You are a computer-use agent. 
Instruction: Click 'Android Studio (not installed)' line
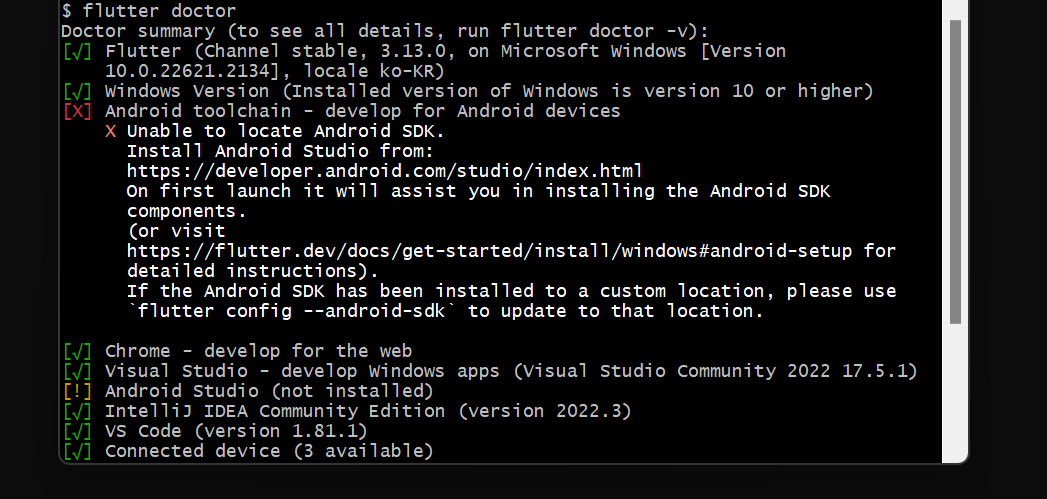(x=269, y=391)
